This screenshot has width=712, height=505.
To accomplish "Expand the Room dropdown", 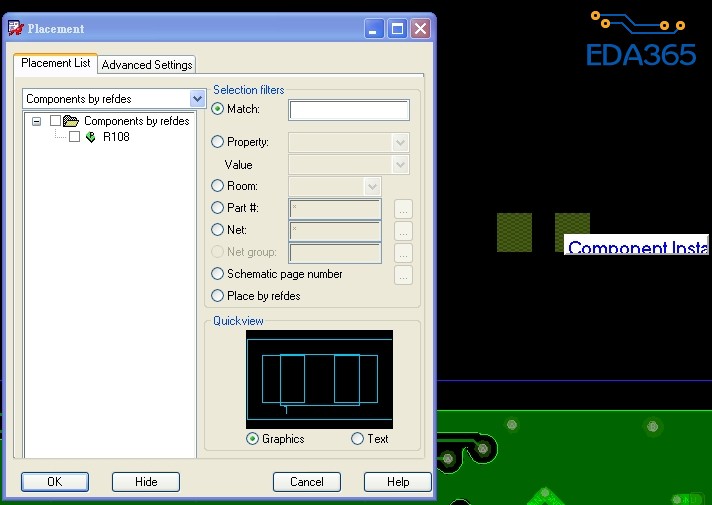I will (372, 186).
